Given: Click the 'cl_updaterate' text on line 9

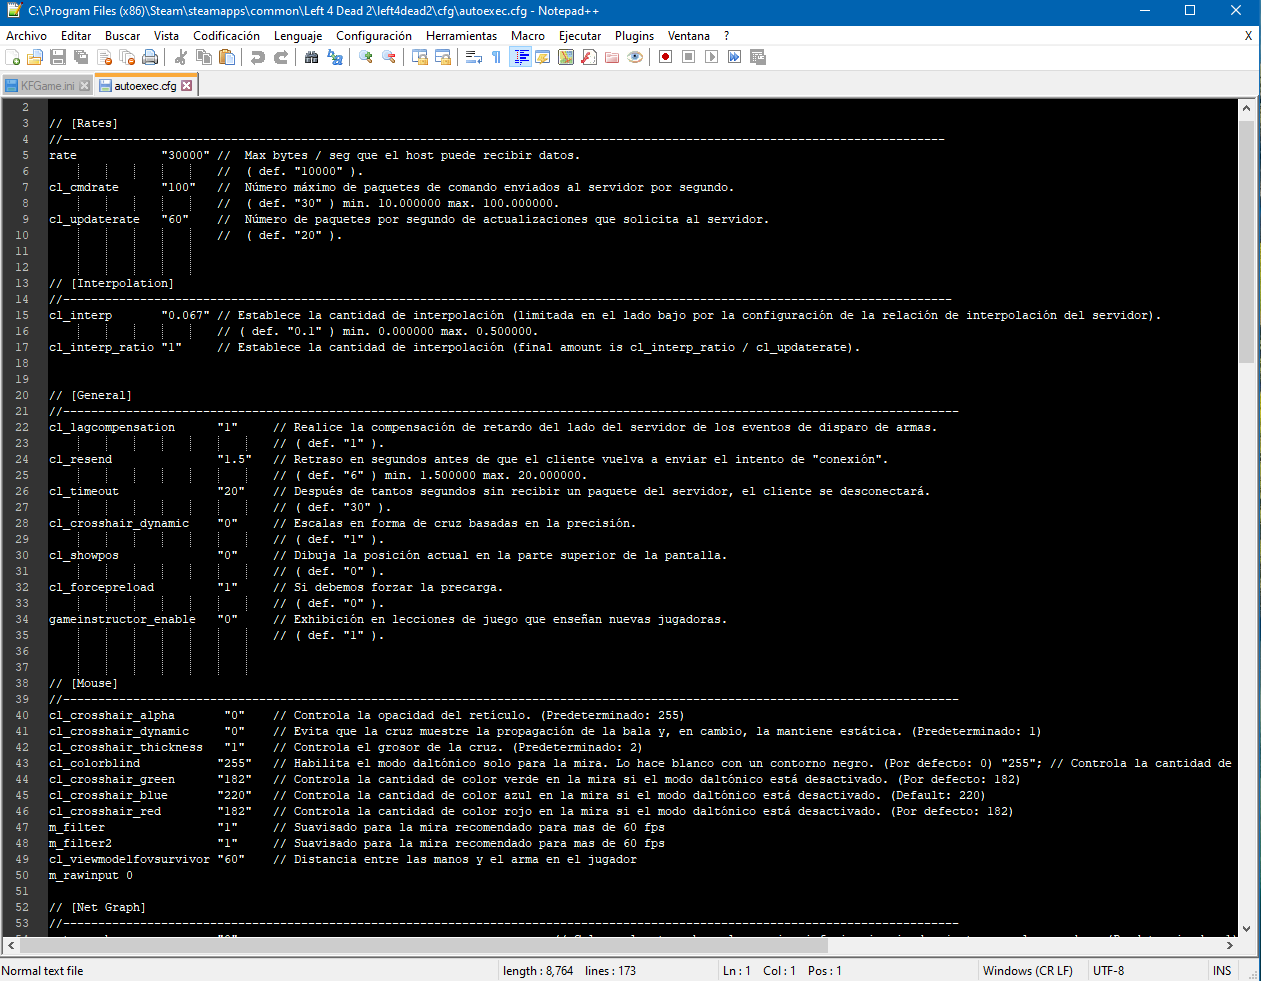Looking at the screenshot, I should click(94, 219).
